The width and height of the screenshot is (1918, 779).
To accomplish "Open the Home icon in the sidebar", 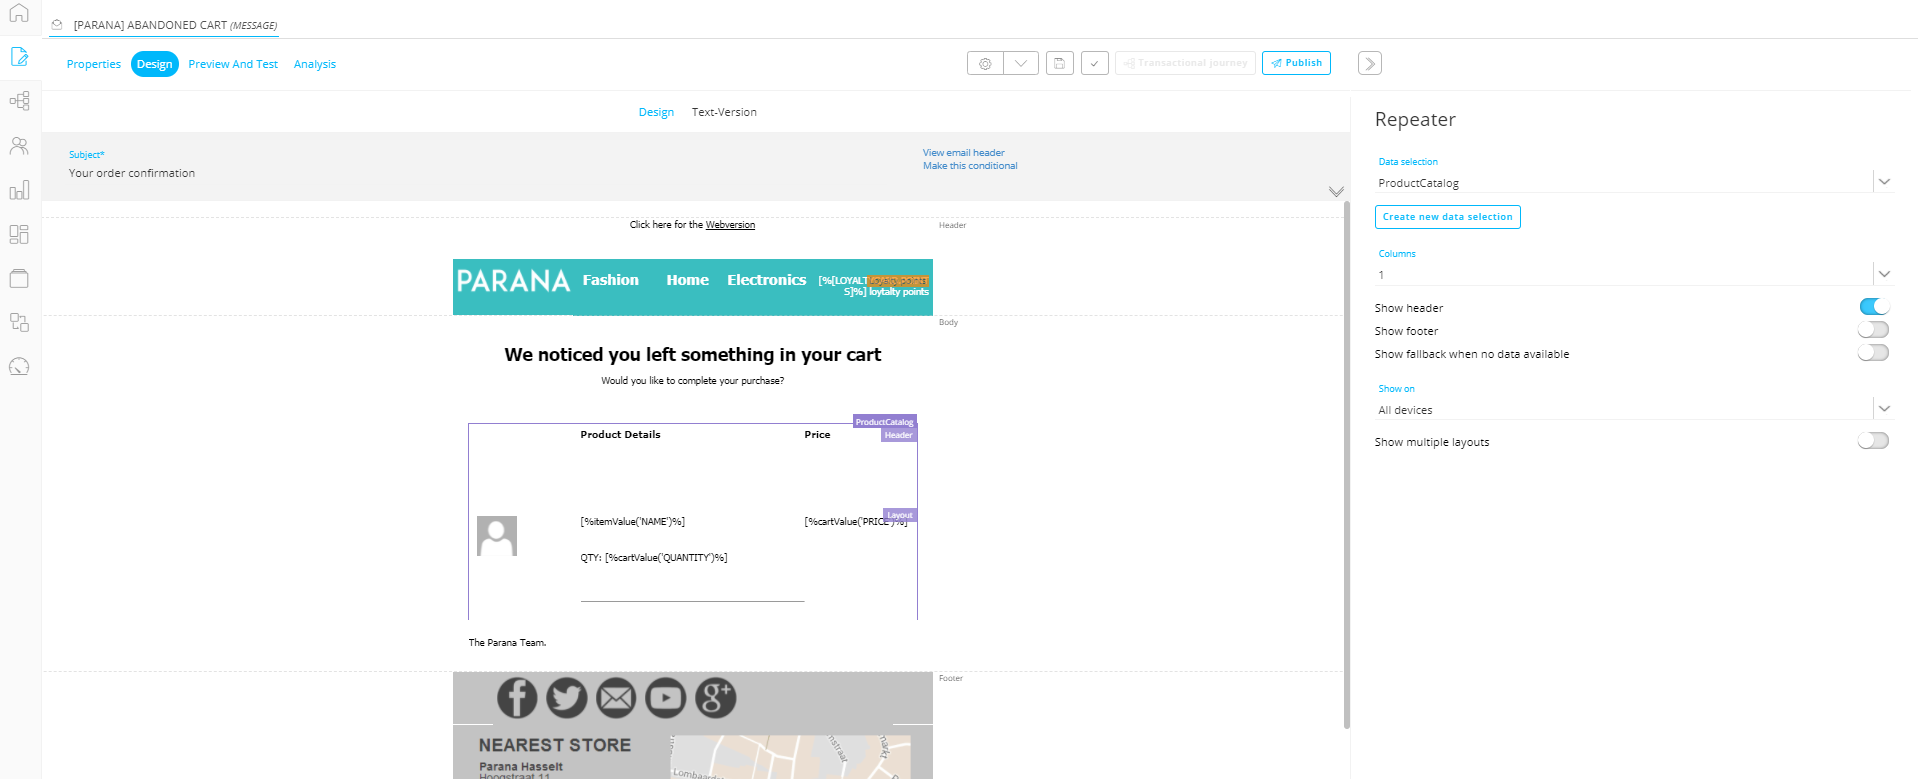I will pyautogui.click(x=19, y=13).
